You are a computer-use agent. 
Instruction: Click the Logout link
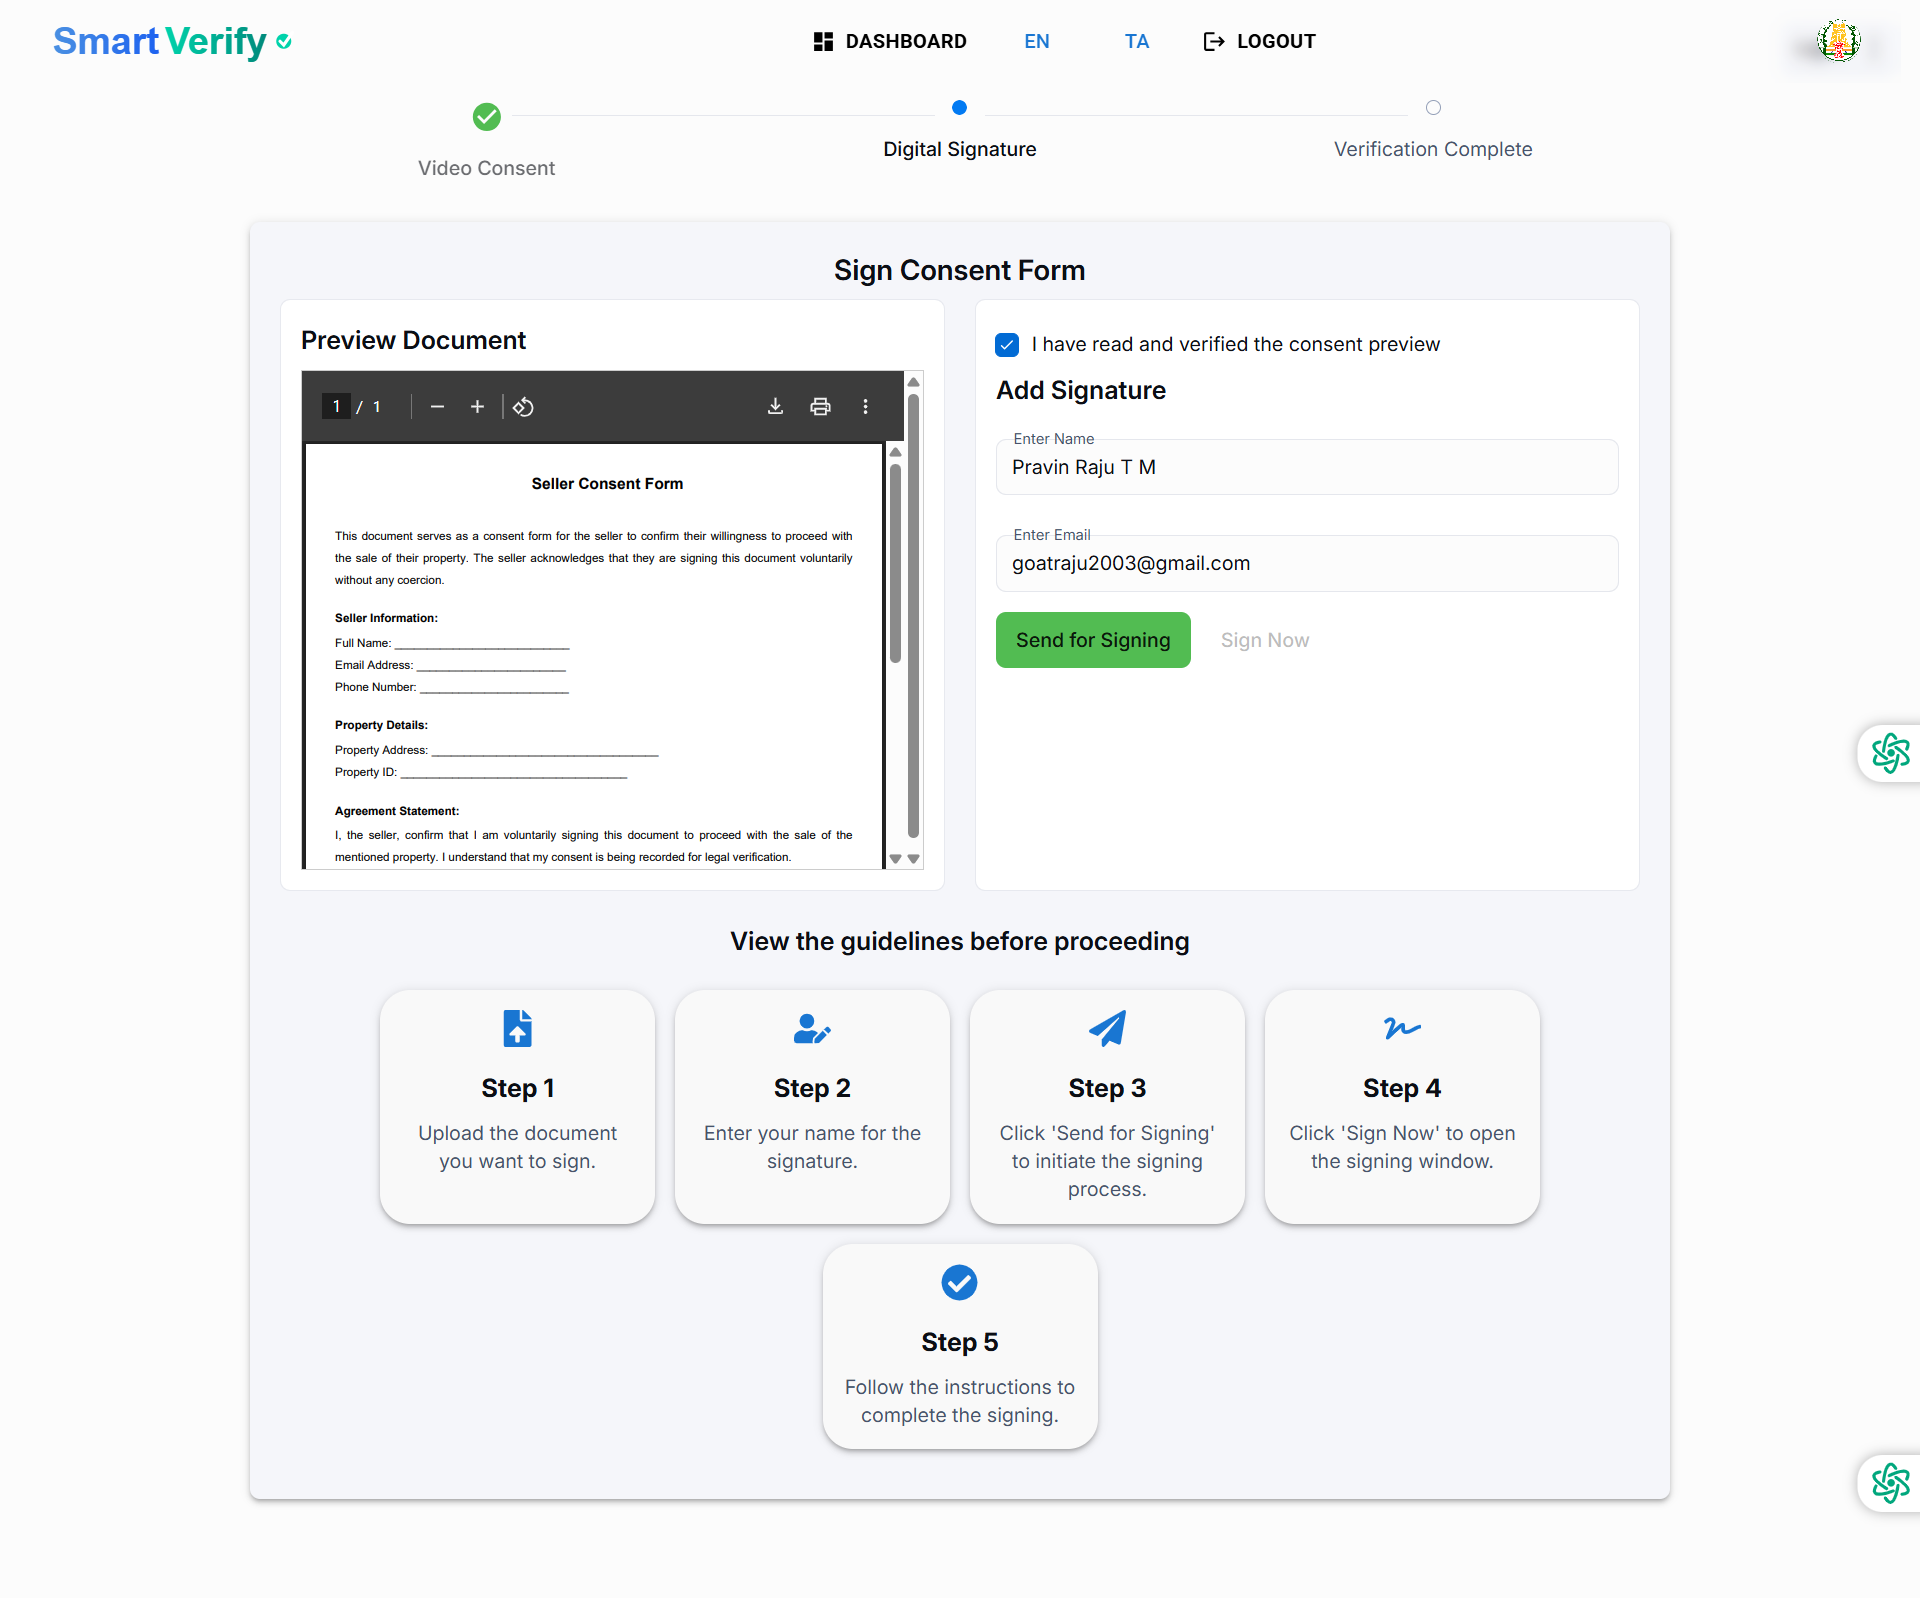tap(1259, 41)
